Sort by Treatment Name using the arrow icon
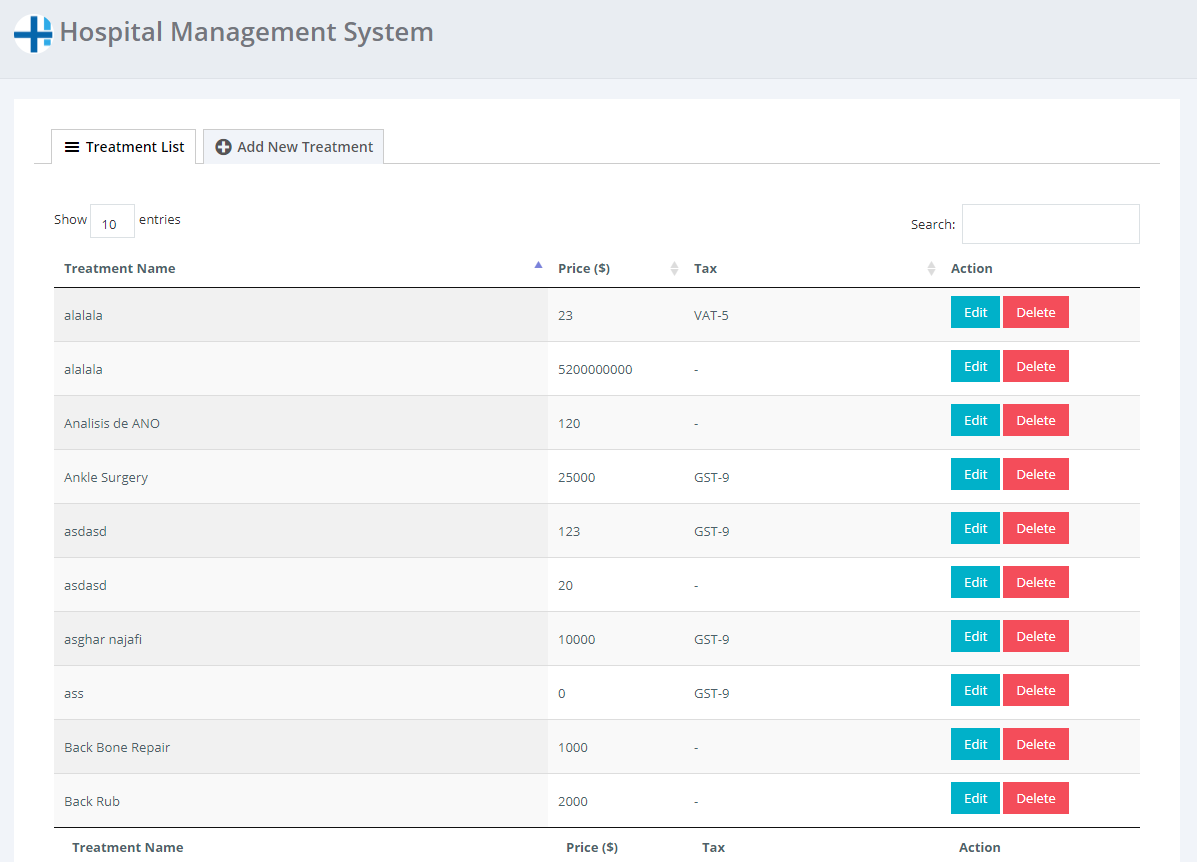This screenshot has width=1197, height=862. pos(538,266)
